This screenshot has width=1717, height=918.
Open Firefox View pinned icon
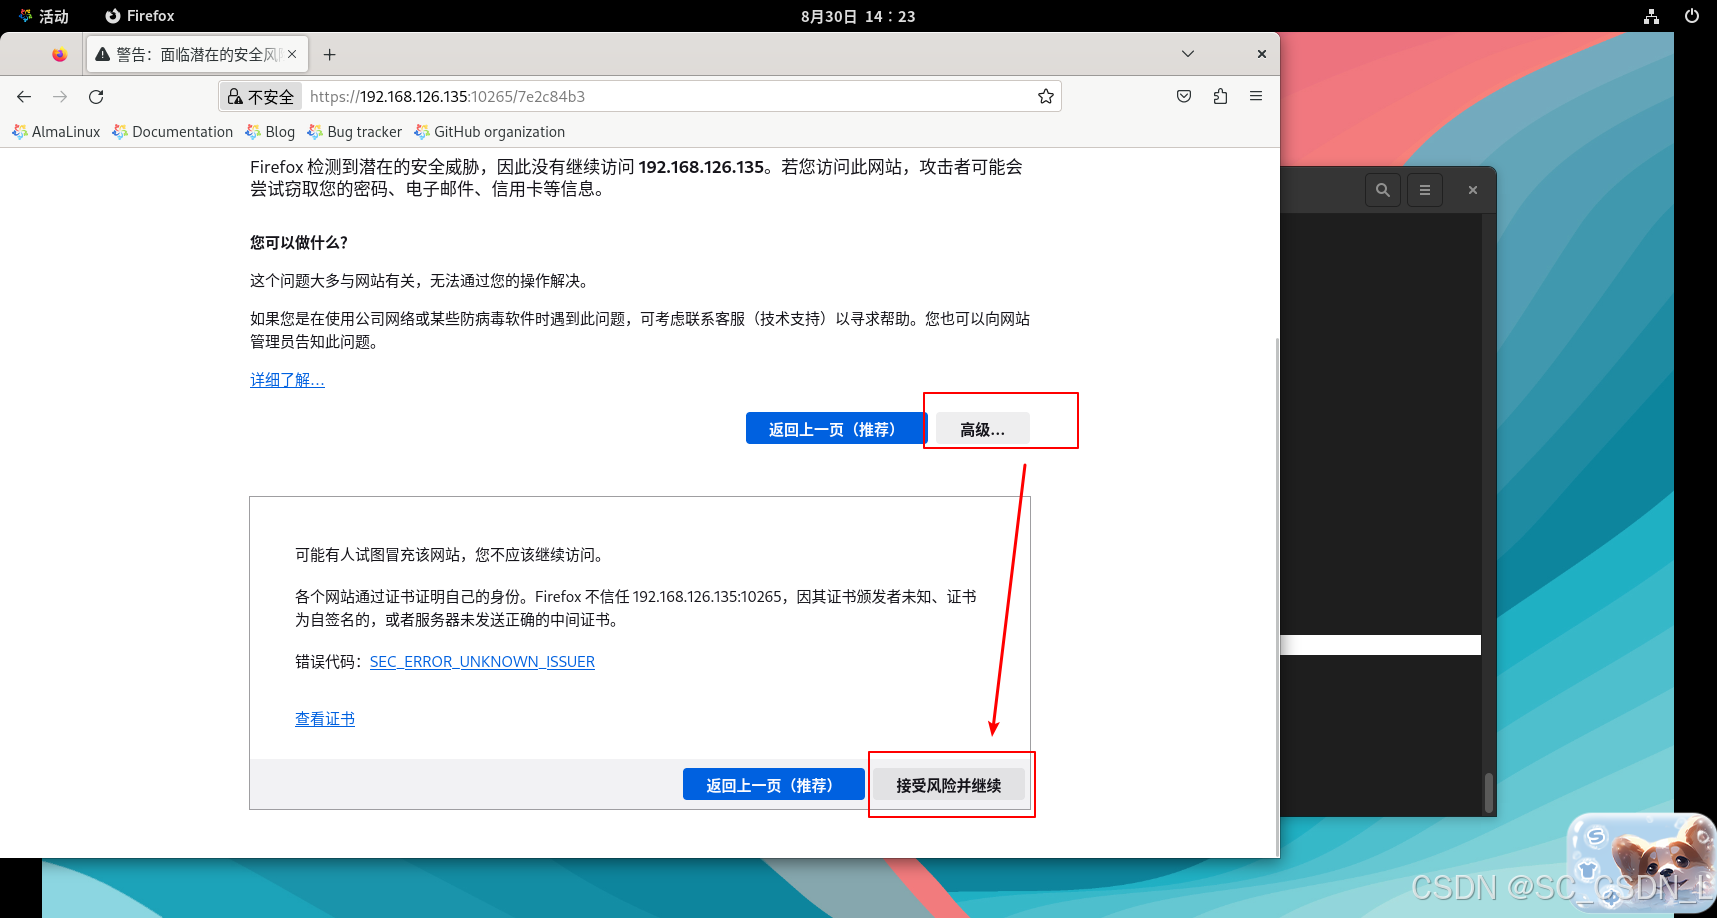[x=60, y=55]
